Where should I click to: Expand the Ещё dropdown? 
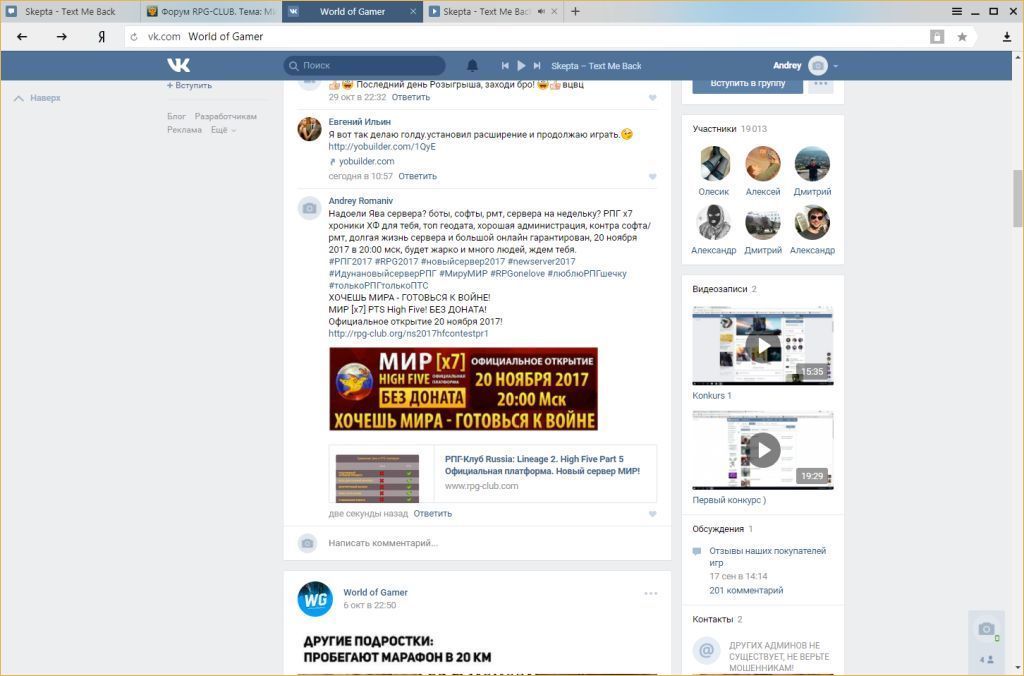223,130
